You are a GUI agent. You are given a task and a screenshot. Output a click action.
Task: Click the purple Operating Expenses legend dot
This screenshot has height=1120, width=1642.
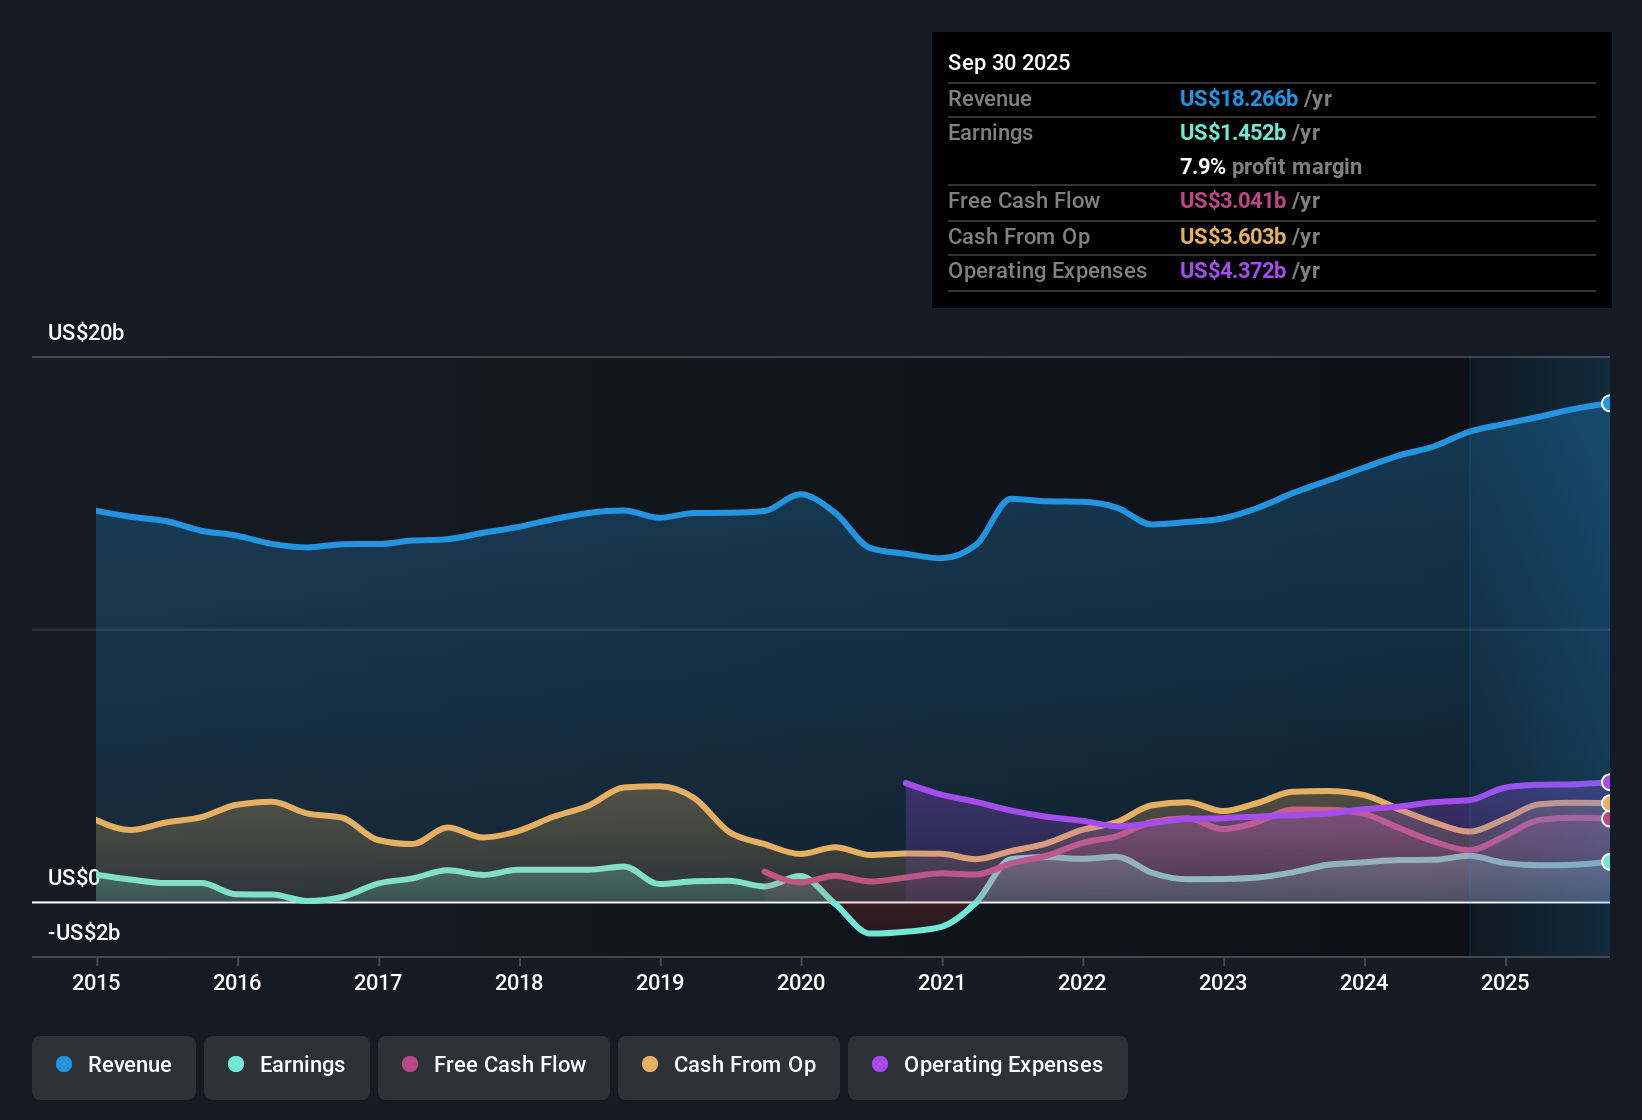878,1065
